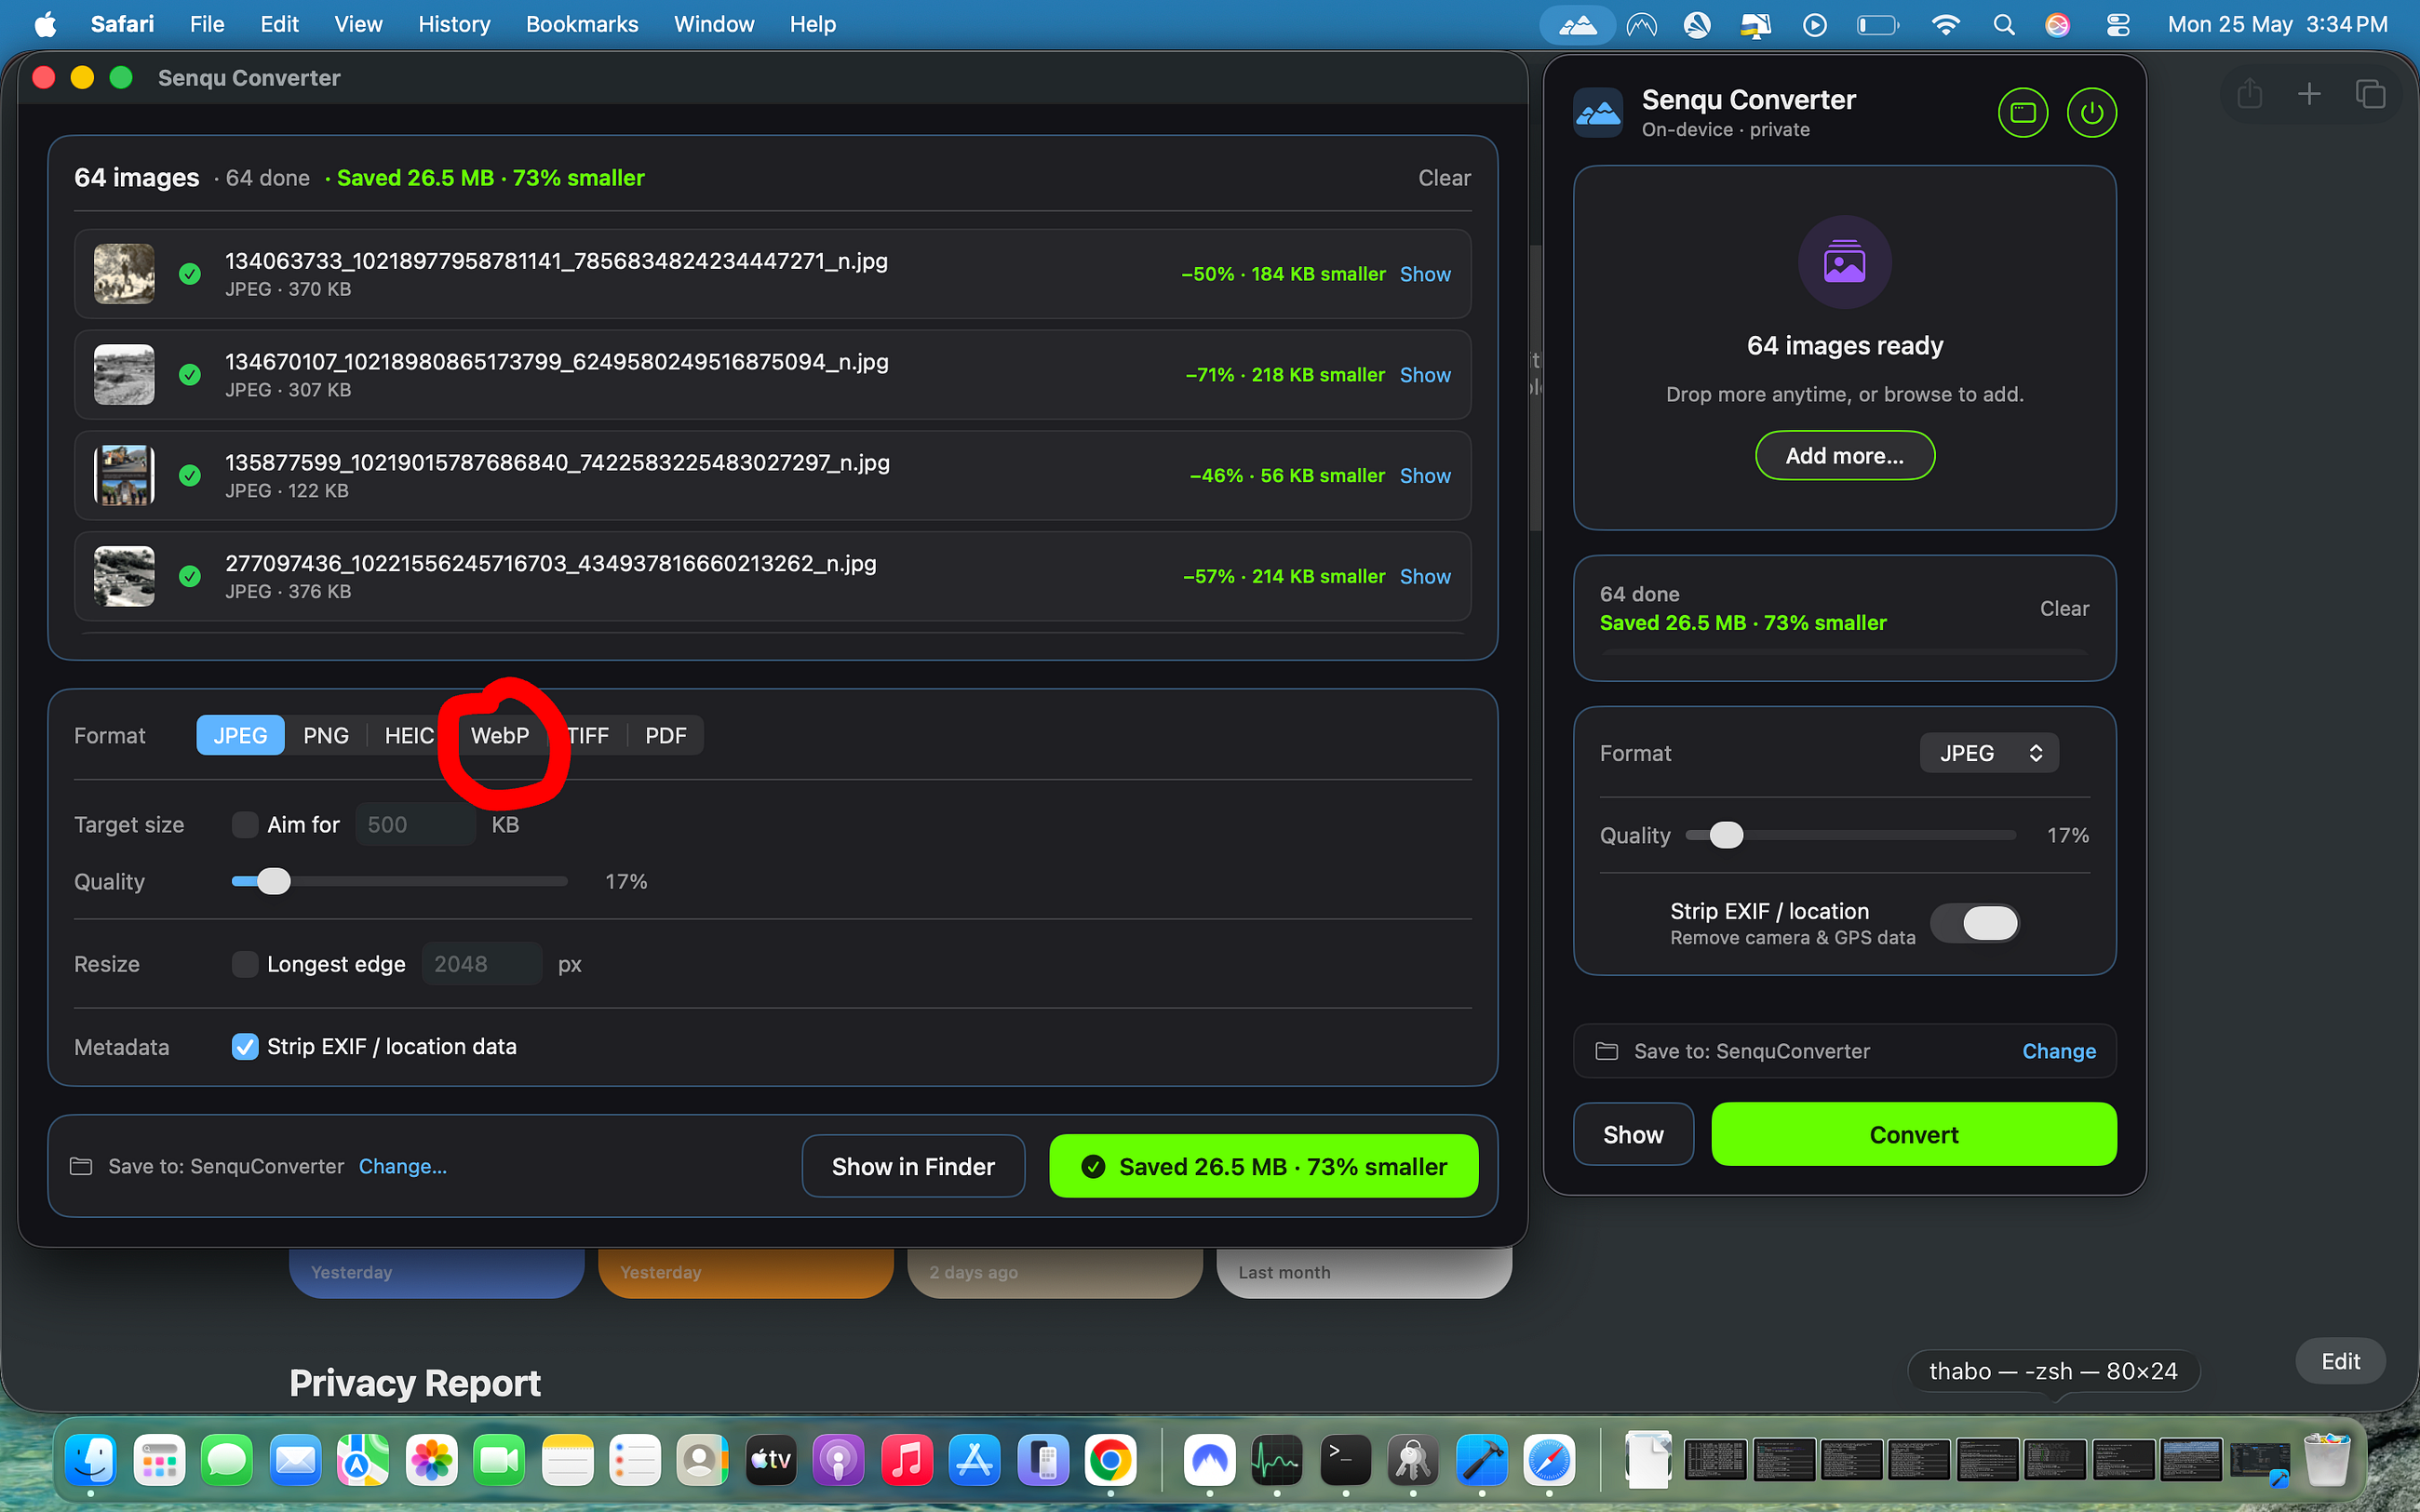
Task: Open Photos app from the Dock
Action: [x=431, y=1461]
